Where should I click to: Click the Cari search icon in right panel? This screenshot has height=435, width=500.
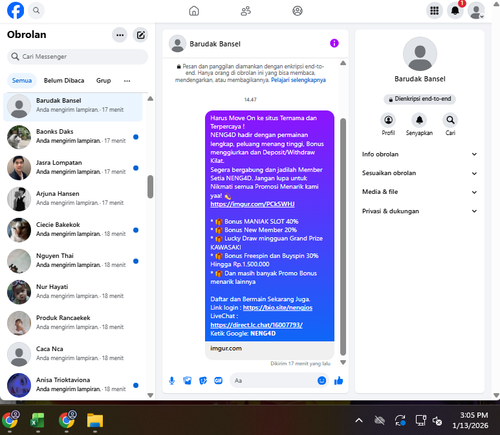click(x=450, y=120)
